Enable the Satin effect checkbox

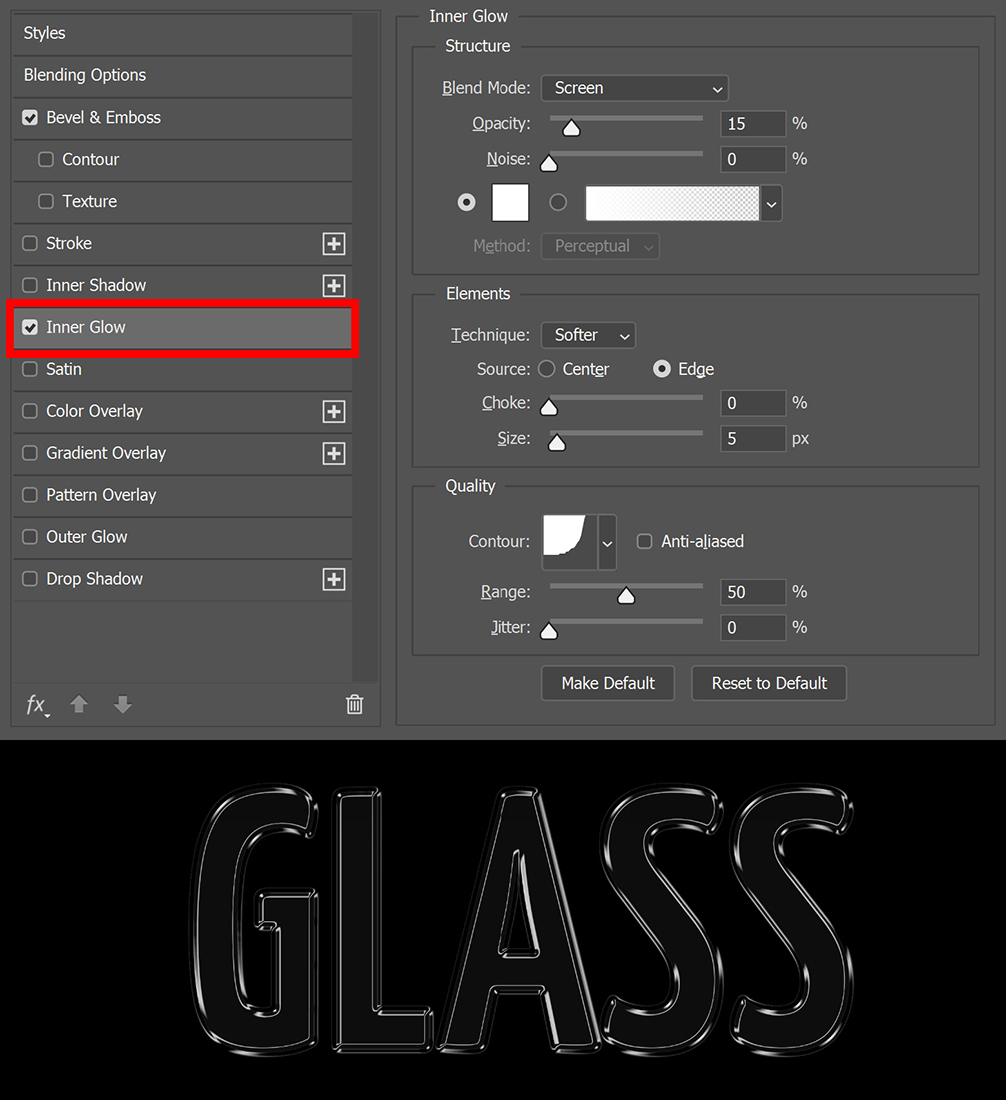click(x=30, y=369)
